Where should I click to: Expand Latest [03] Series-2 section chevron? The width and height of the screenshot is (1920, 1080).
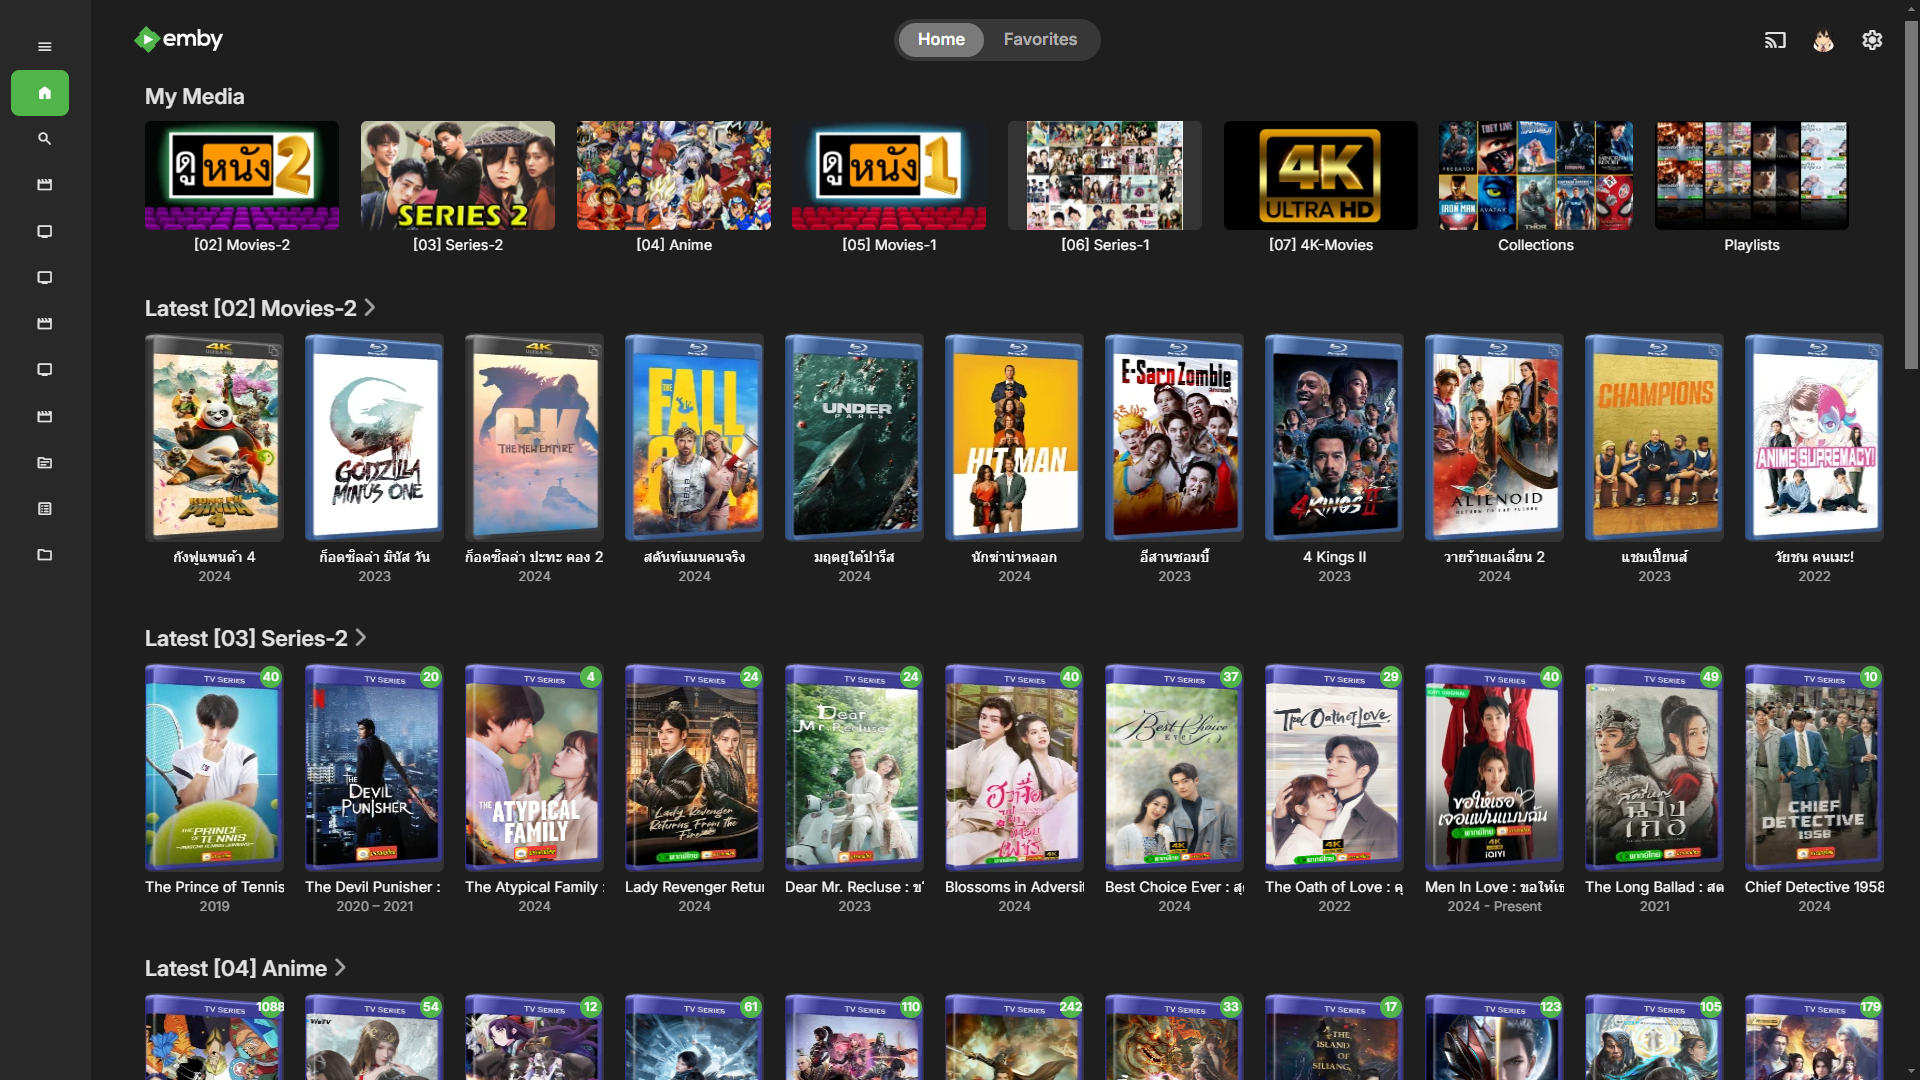(361, 638)
